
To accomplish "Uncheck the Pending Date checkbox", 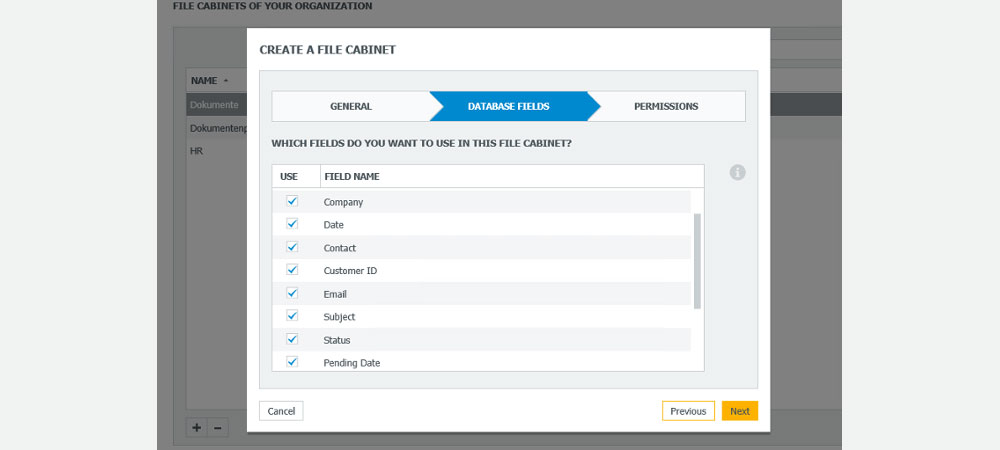I will pyautogui.click(x=292, y=361).
